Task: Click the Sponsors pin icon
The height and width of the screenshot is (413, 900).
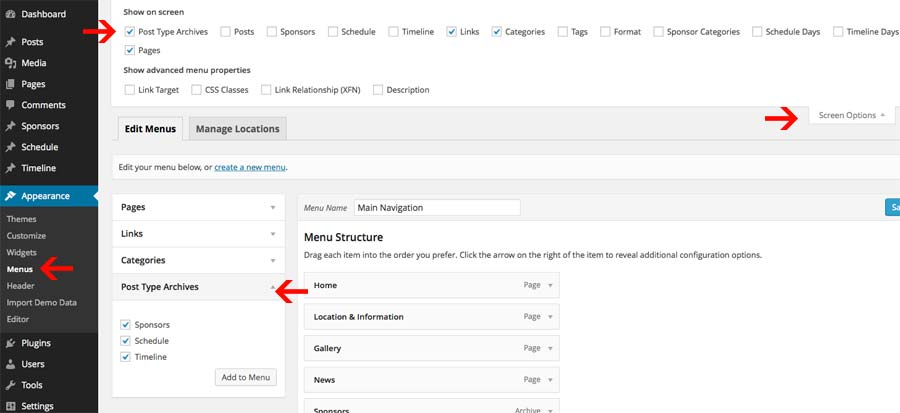Action: click(x=10, y=126)
